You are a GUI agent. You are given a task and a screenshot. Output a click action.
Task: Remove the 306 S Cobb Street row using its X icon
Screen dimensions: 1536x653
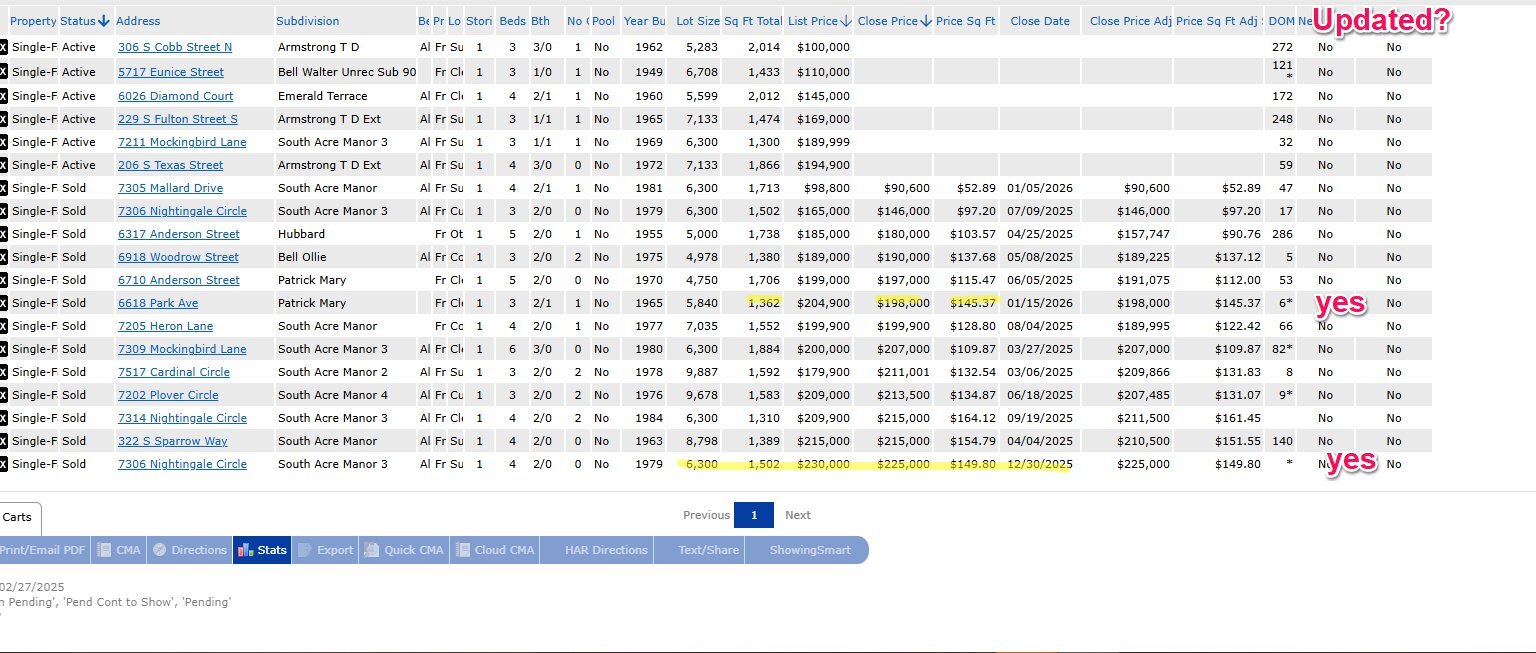pyautogui.click(x=3, y=47)
